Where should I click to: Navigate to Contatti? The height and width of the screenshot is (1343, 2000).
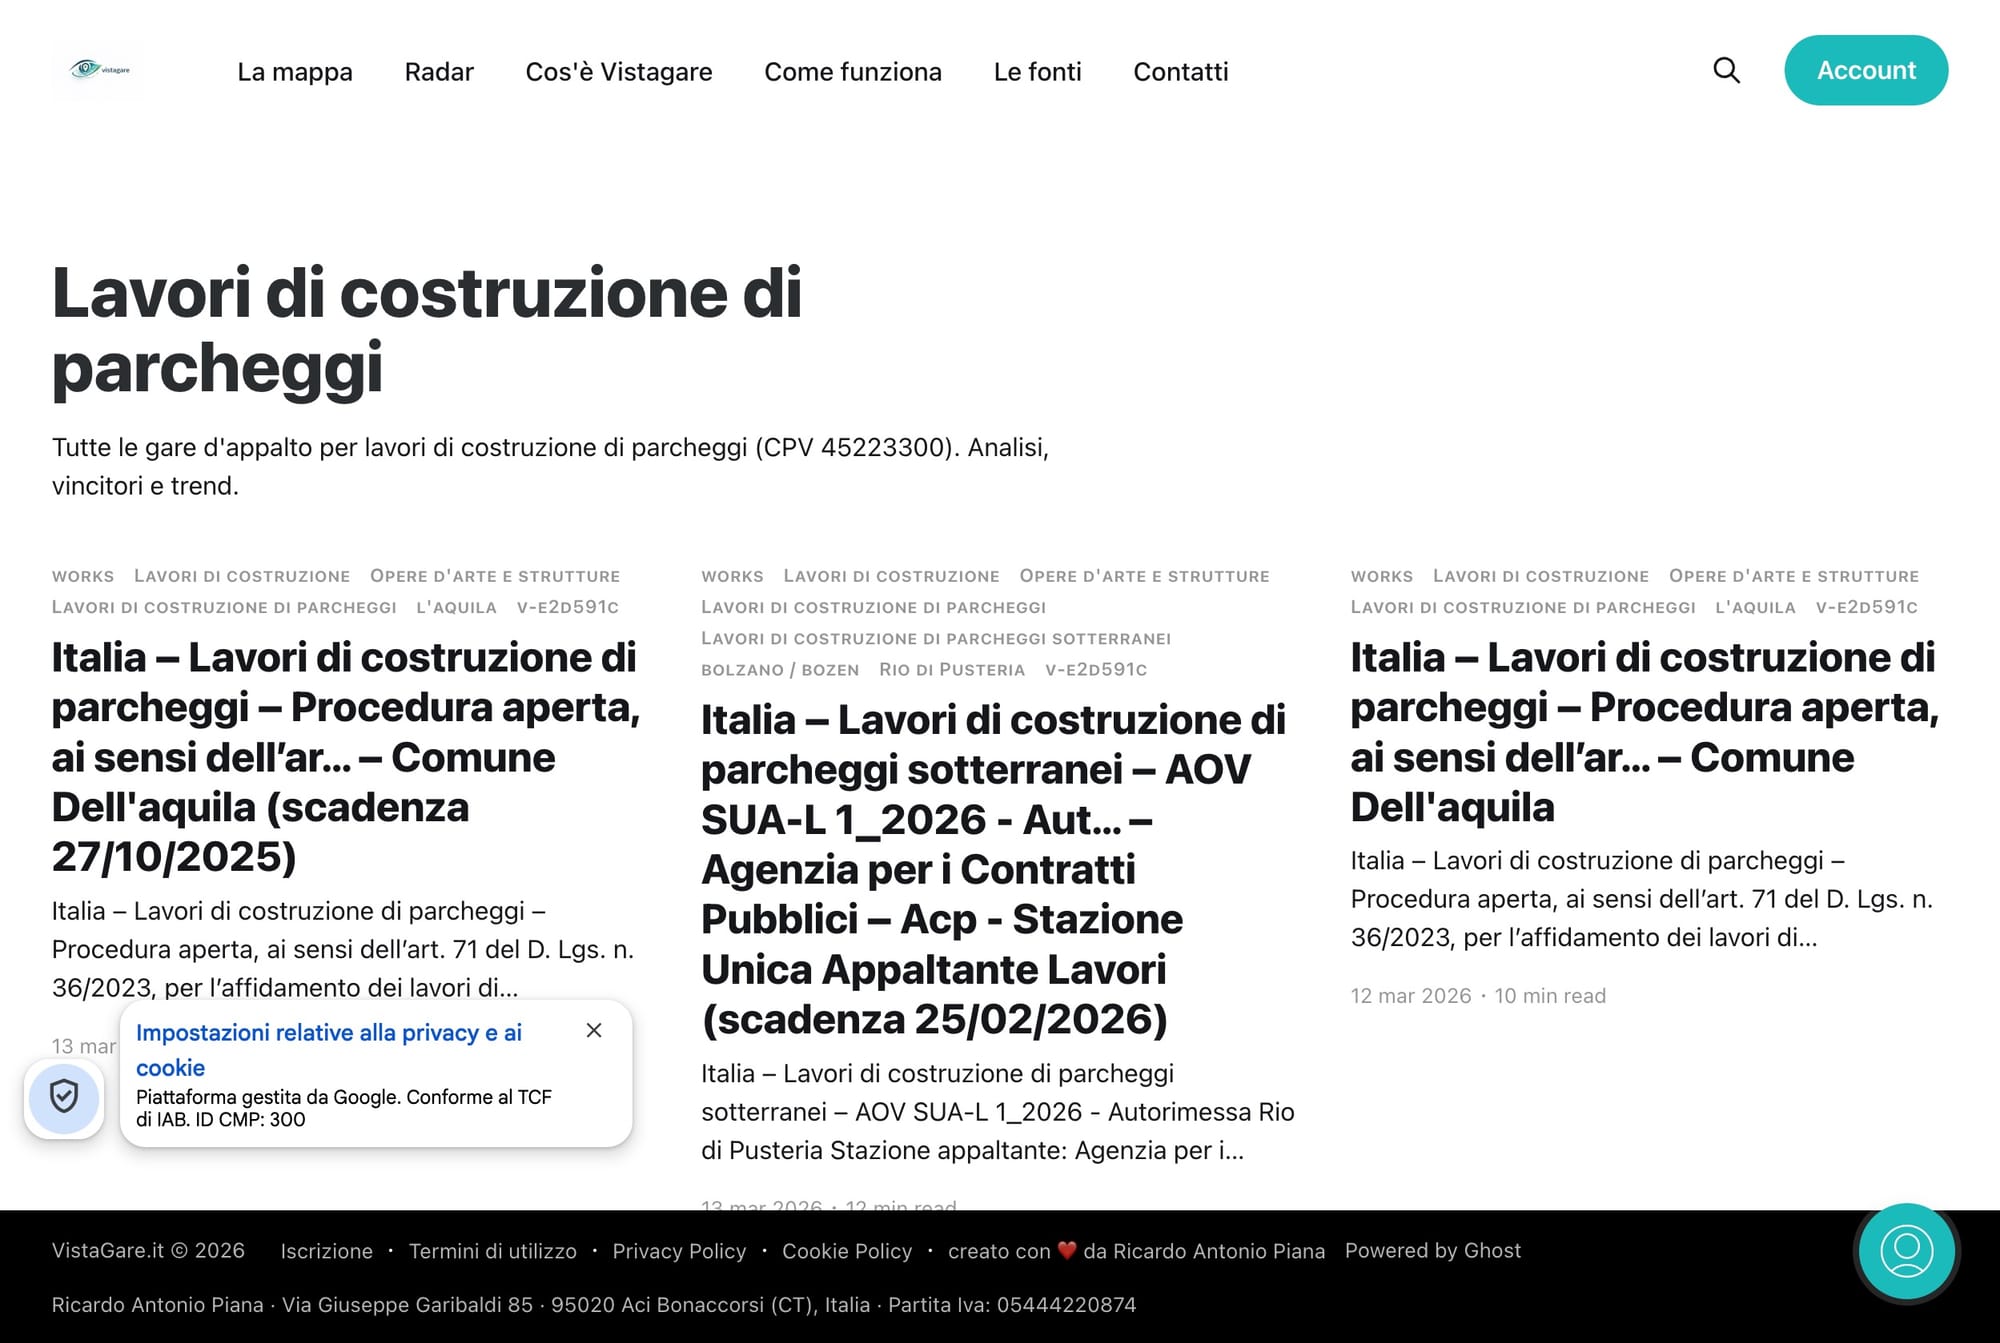[x=1180, y=72]
